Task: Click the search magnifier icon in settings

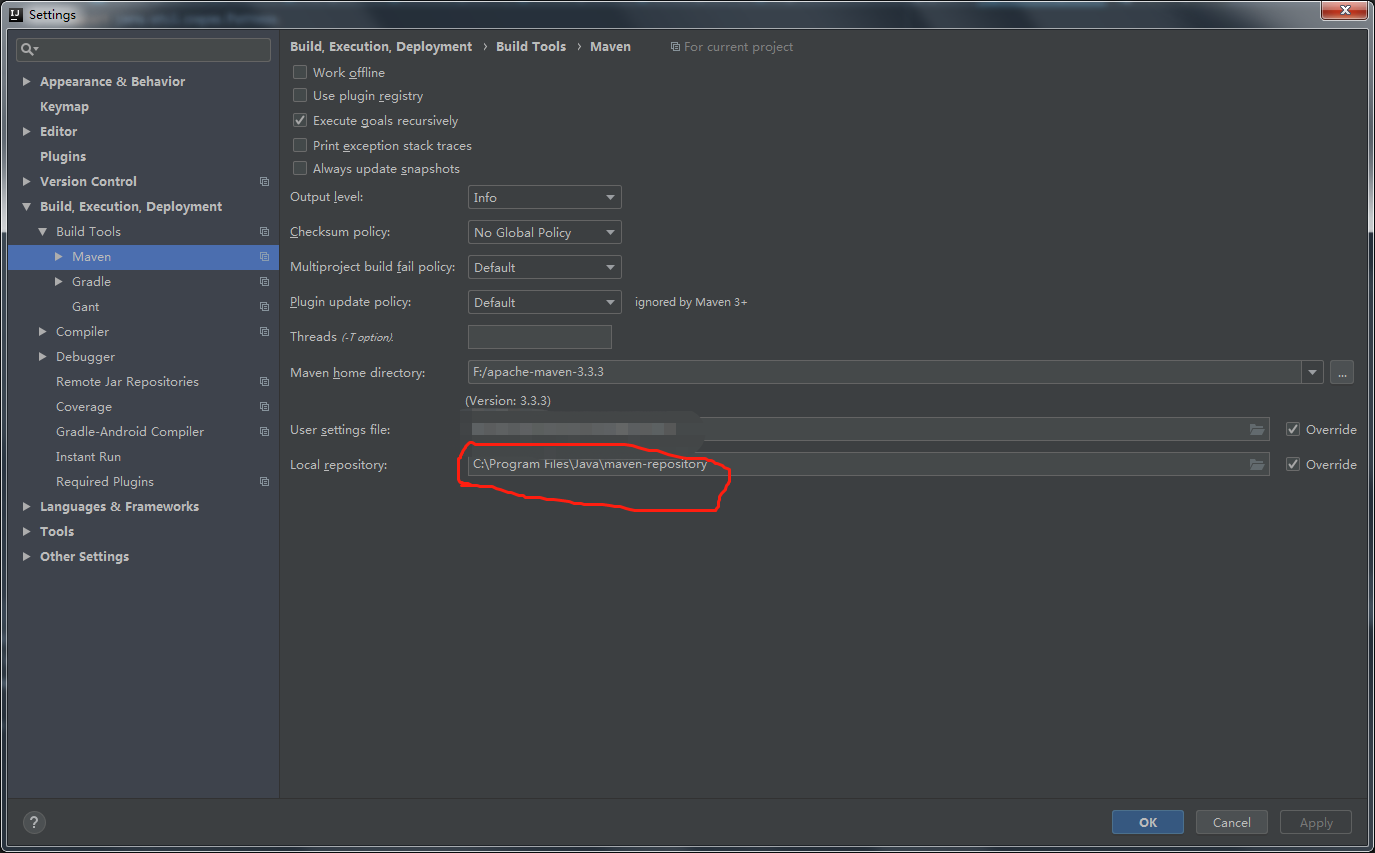Action: coord(29,49)
